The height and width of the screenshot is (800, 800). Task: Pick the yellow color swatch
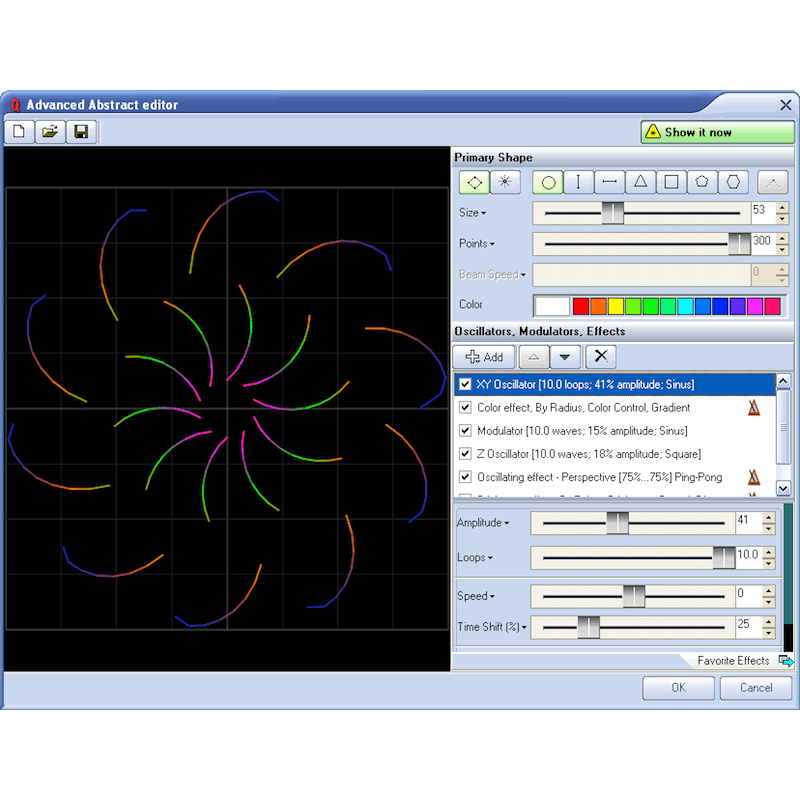[x=615, y=306]
